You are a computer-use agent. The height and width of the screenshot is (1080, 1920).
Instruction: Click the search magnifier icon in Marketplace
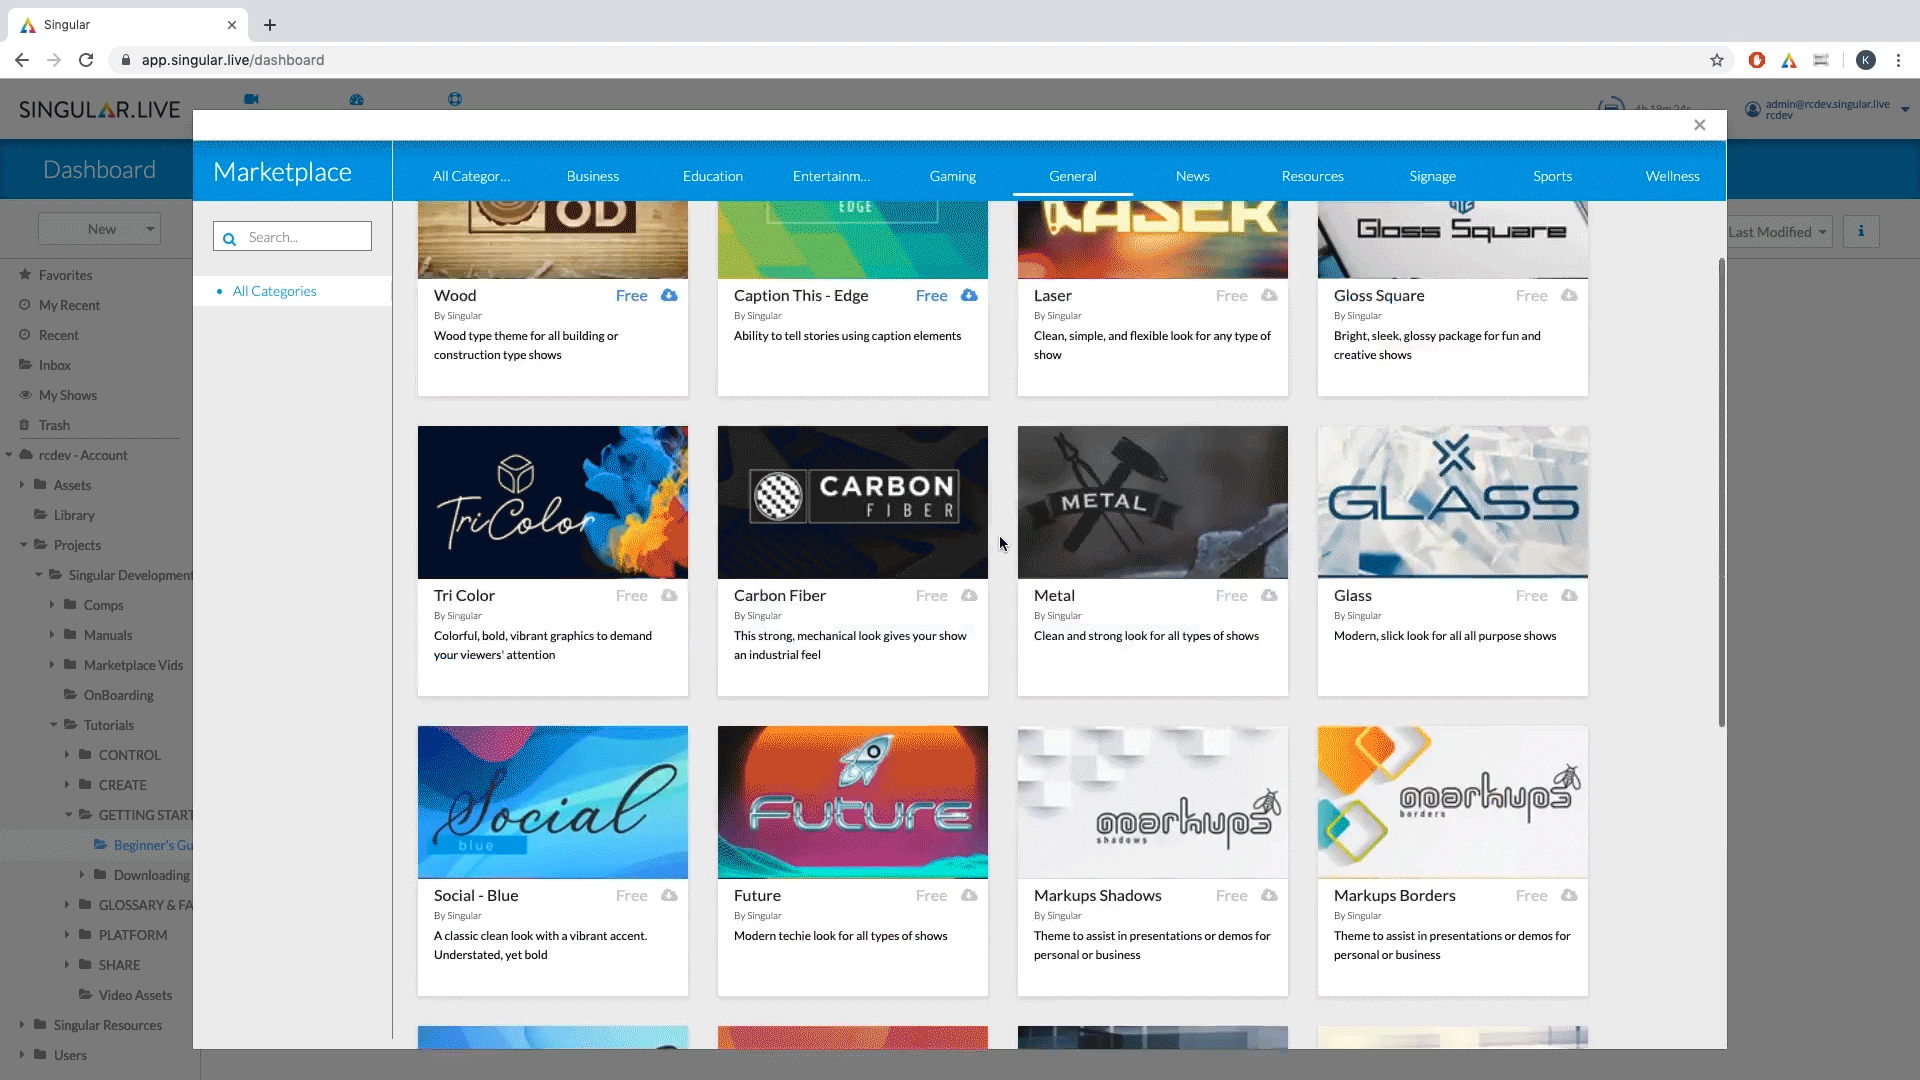[229, 238]
